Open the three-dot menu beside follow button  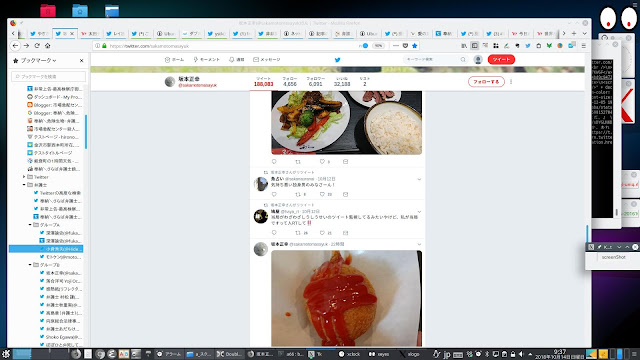tap(511, 82)
